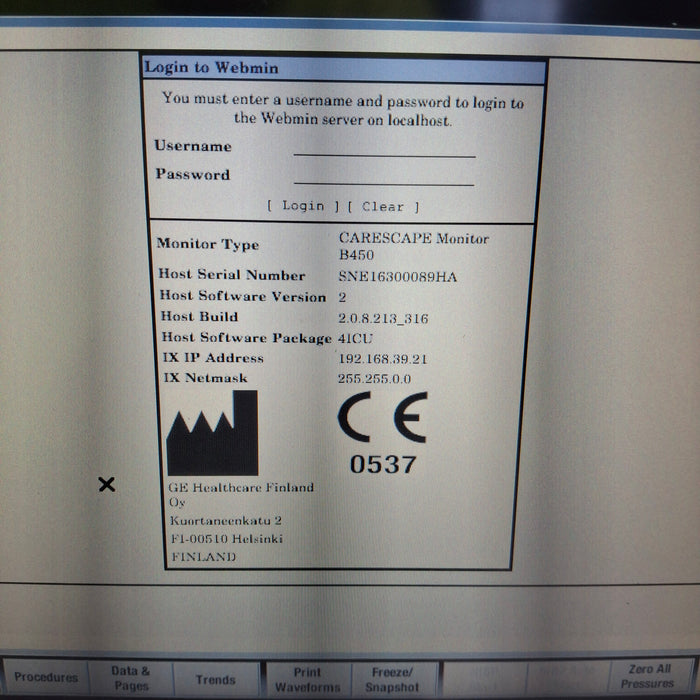The height and width of the screenshot is (700, 700).
Task: Select Print Waveforms
Action: coord(308,679)
